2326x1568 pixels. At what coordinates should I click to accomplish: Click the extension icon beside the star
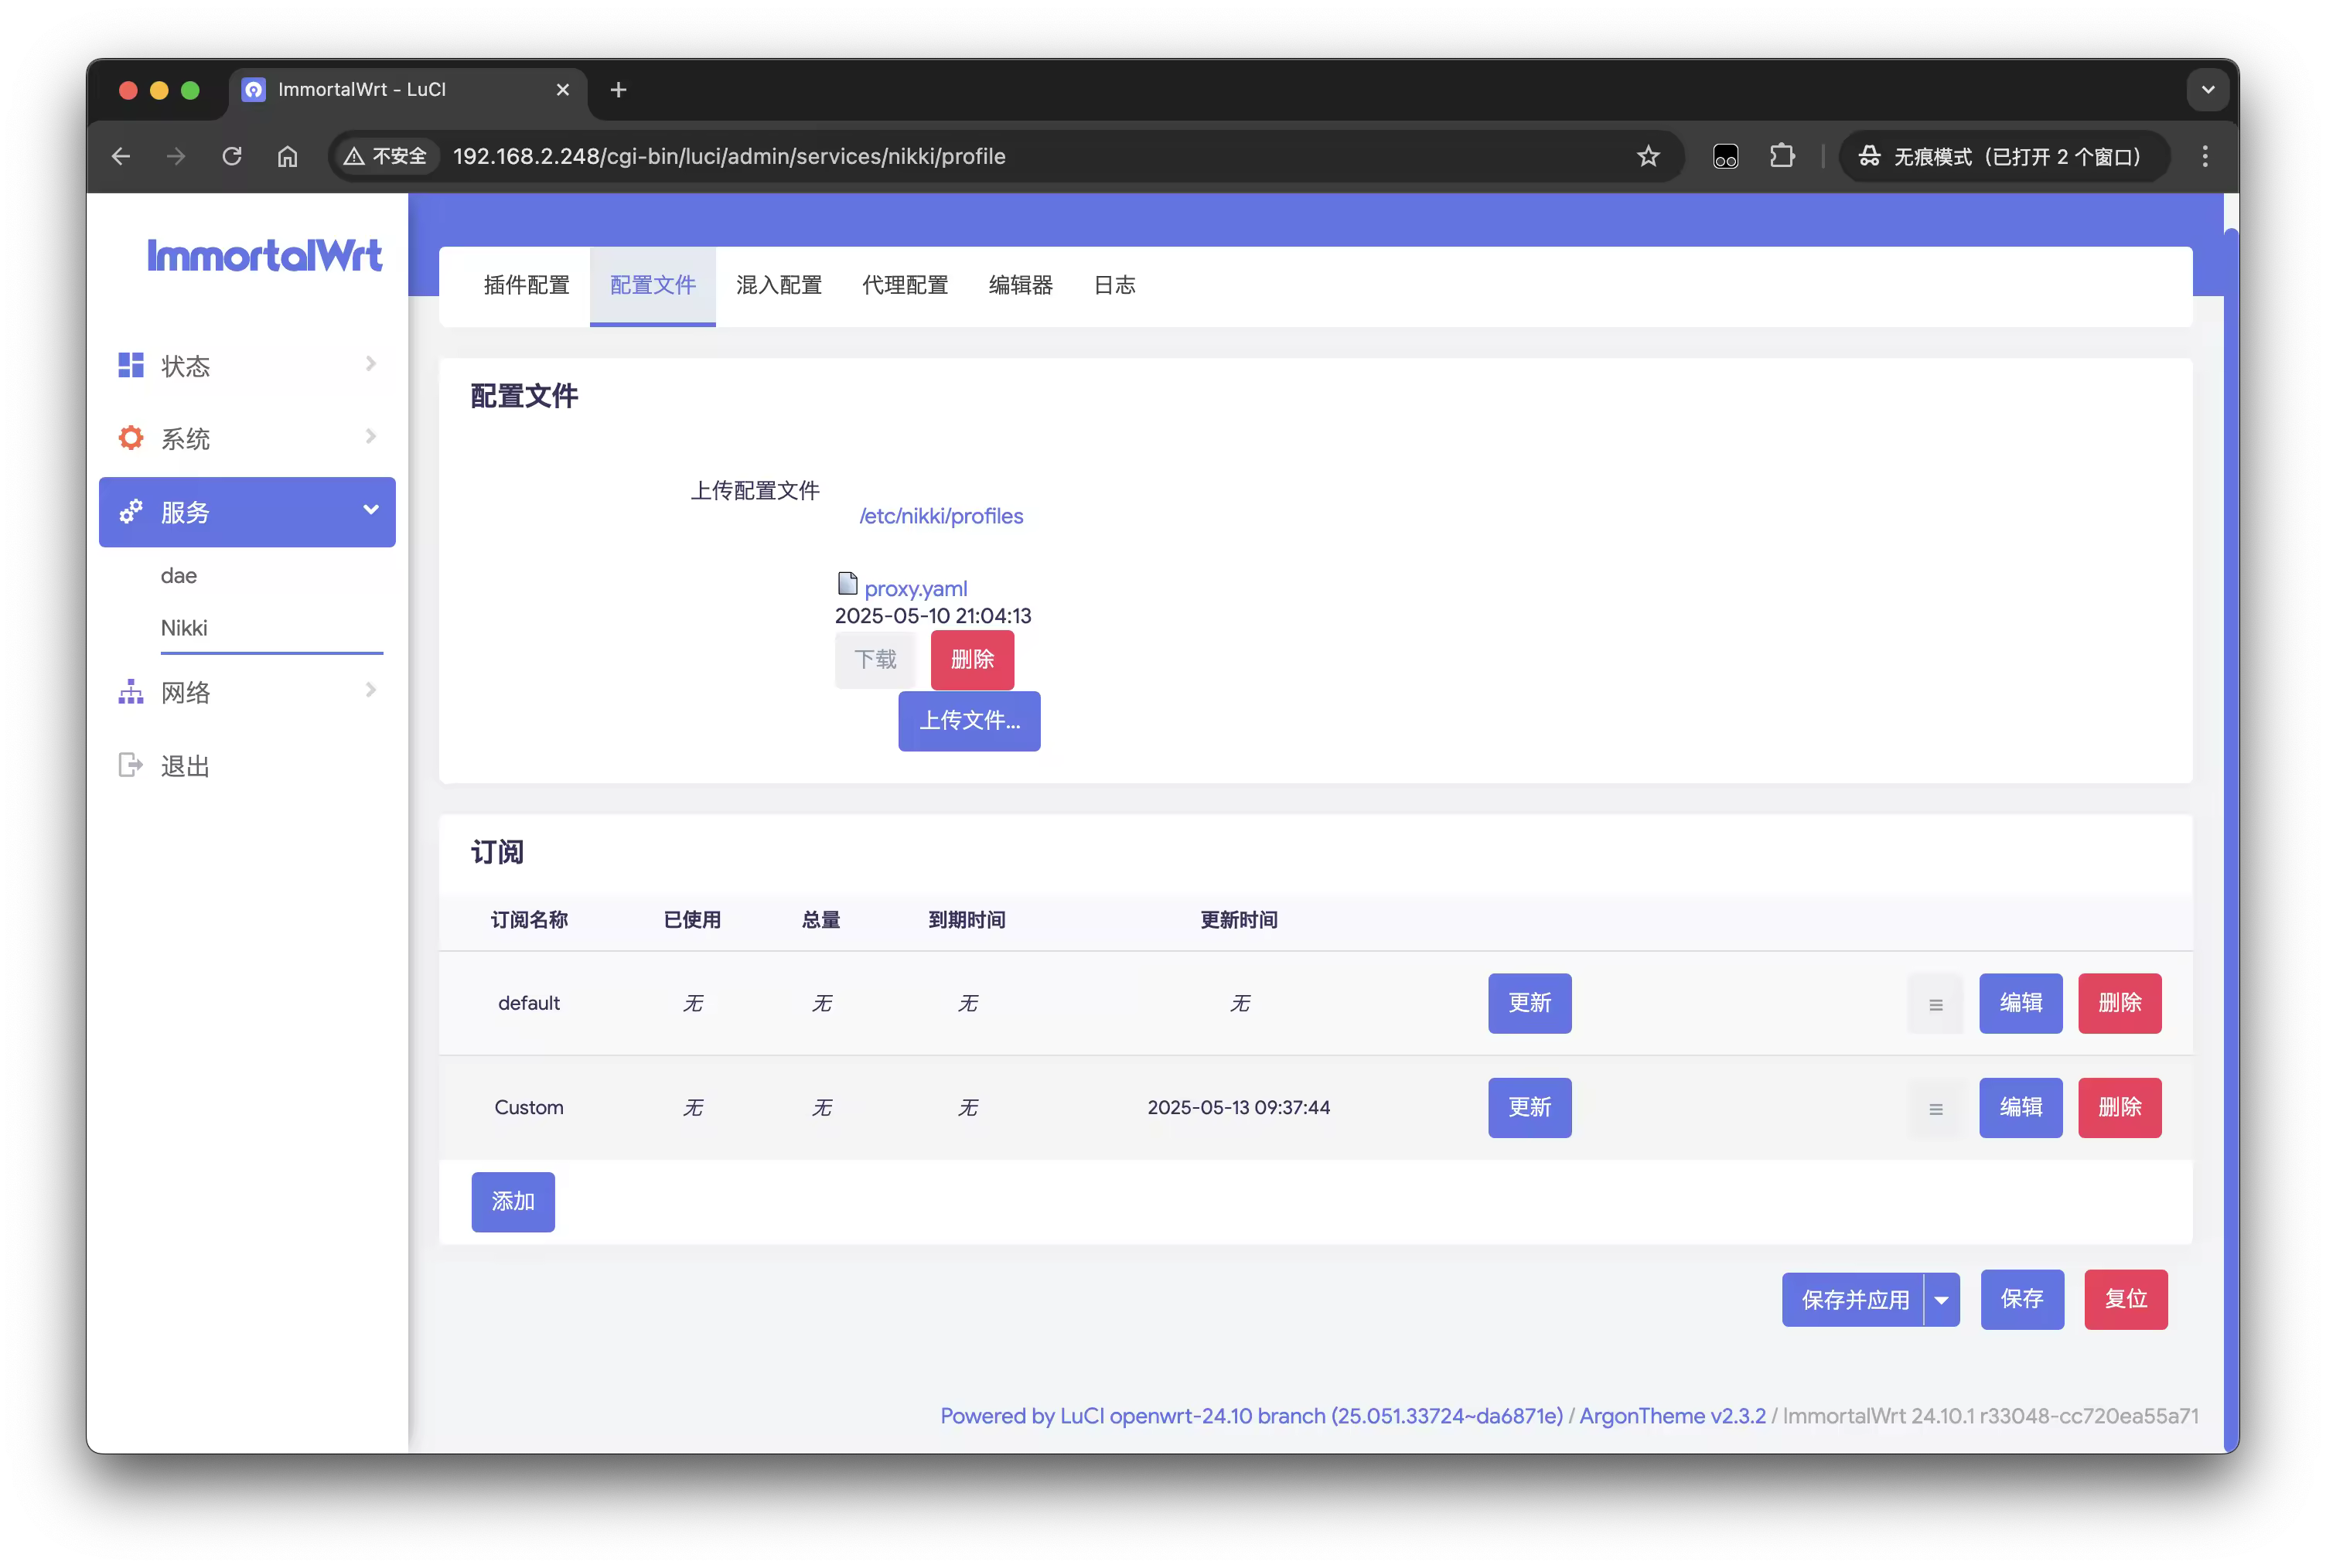point(1726,156)
